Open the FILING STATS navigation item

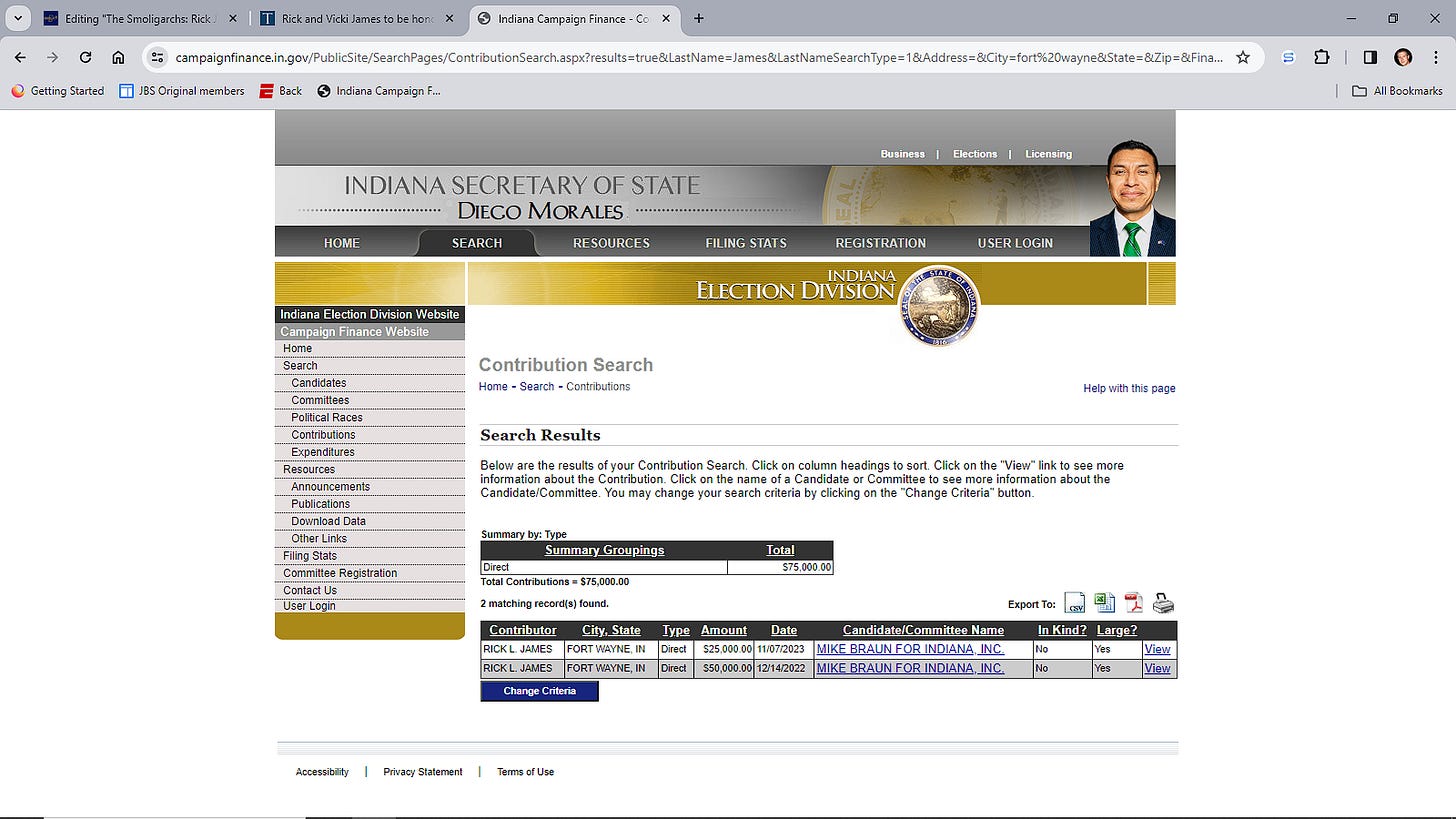(746, 243)
